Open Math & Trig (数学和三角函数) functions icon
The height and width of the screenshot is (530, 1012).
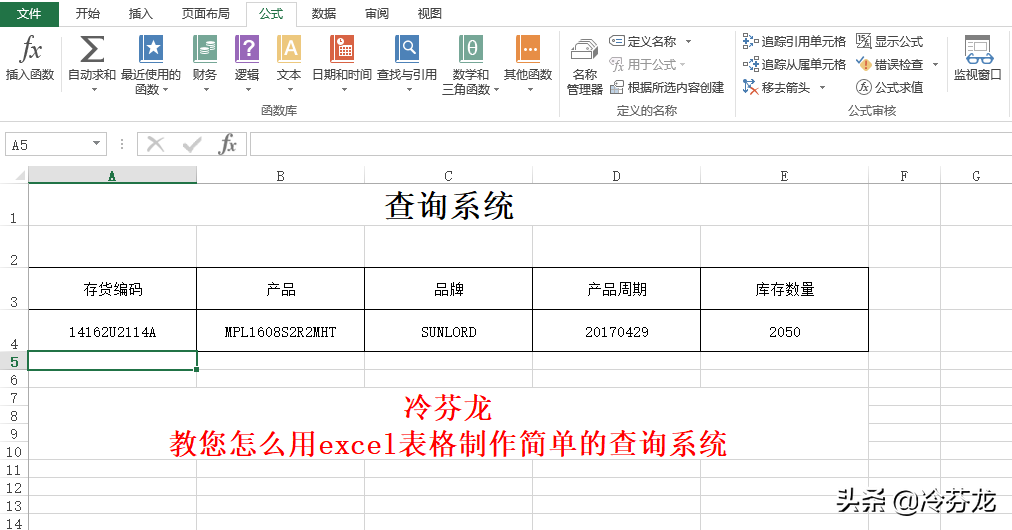coord(471,50)
